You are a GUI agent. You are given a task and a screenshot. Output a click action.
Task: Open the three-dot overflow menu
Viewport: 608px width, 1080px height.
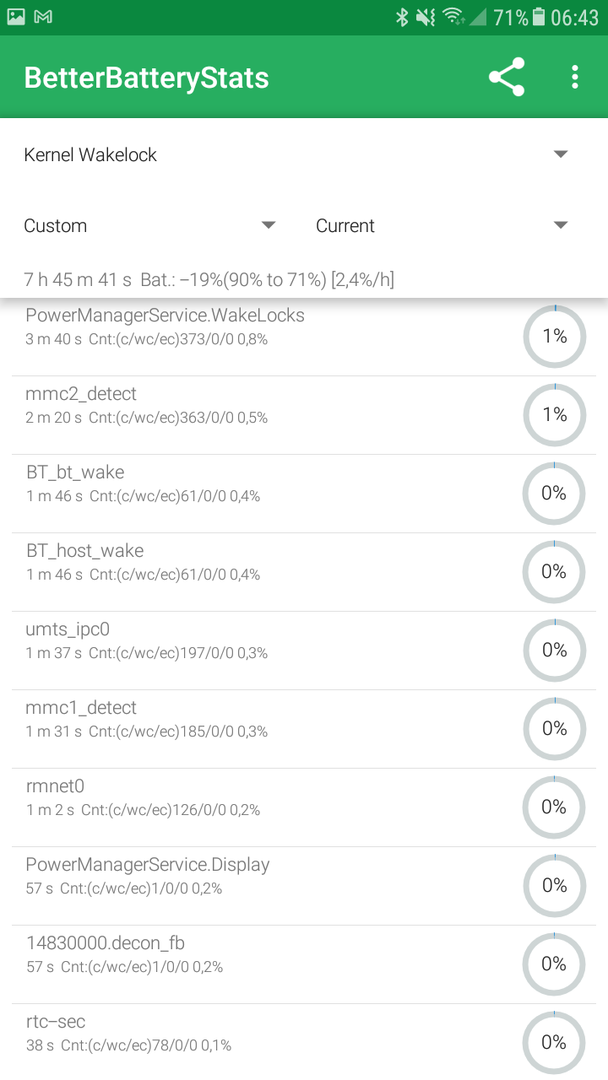tap(575, 77)
